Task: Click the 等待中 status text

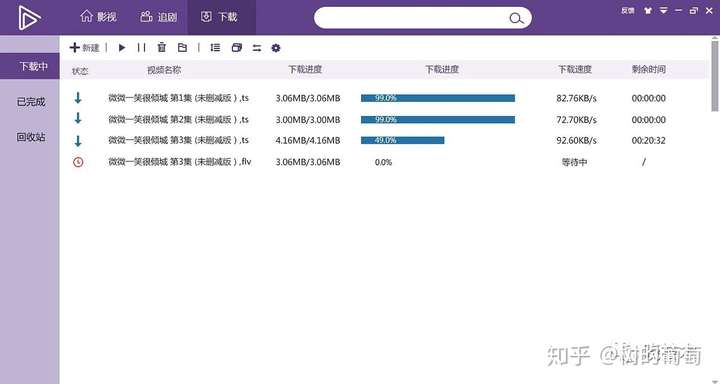Action: (574, 162)
